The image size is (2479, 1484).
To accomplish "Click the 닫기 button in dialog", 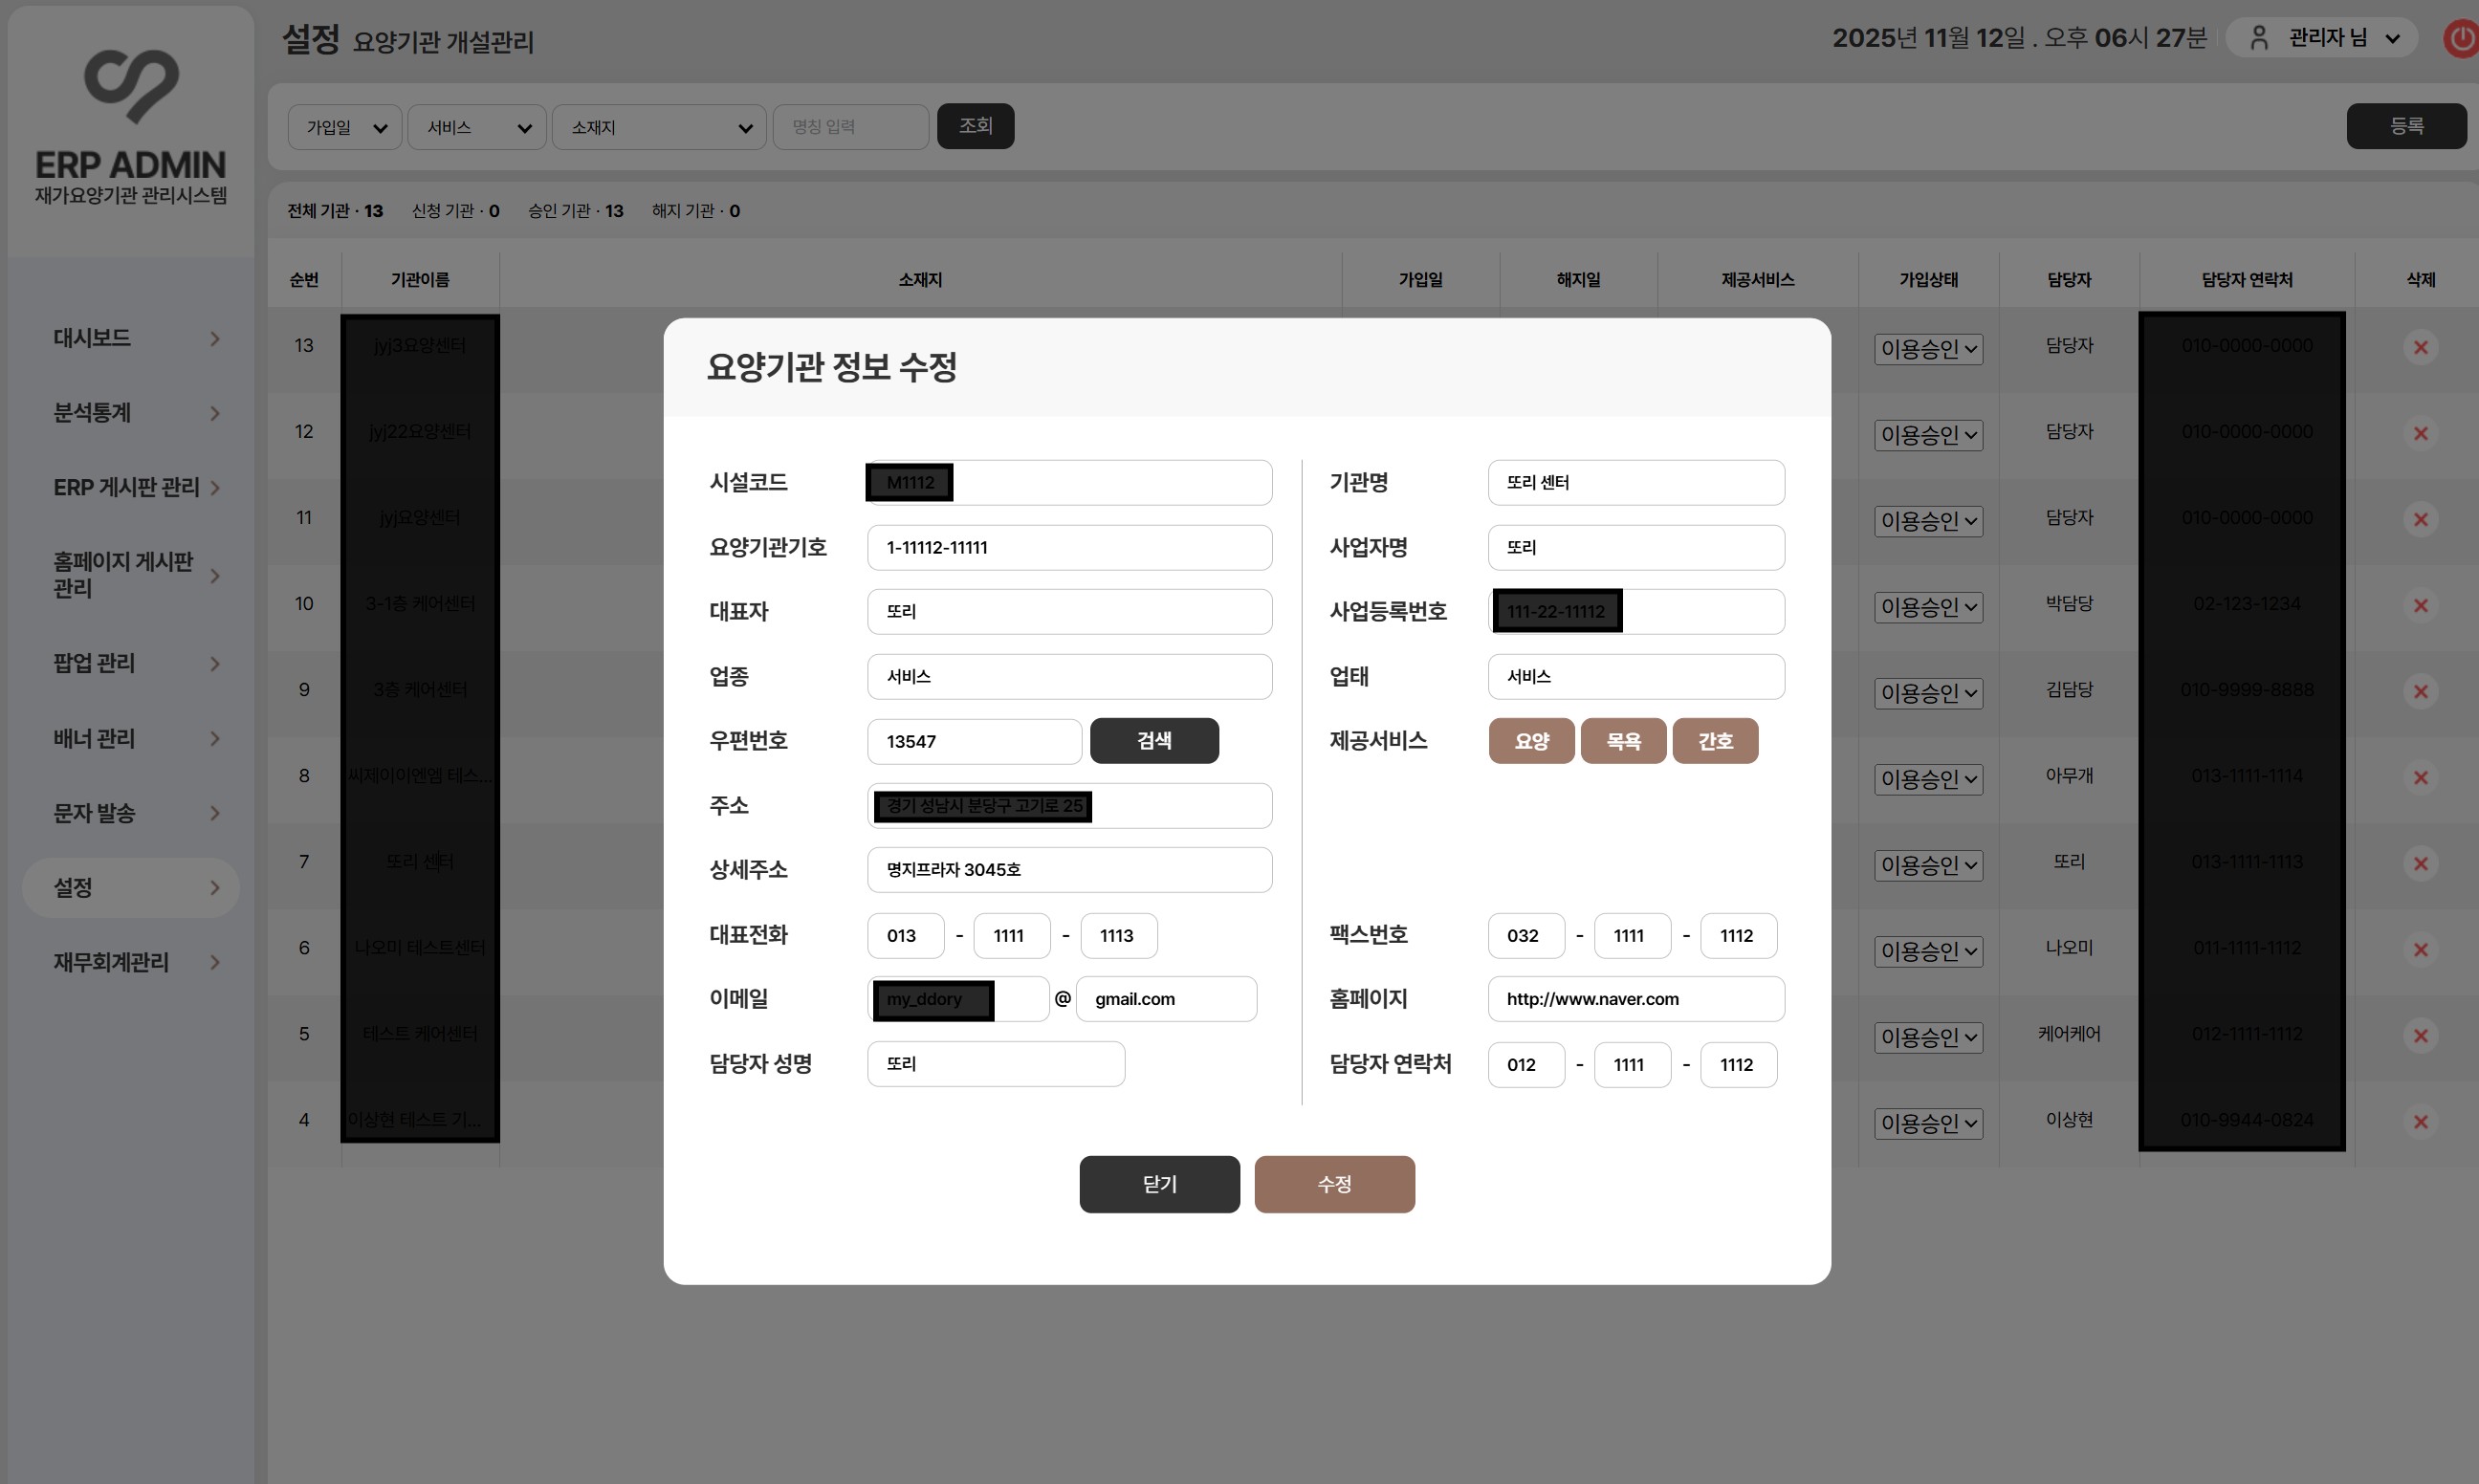I will pyautogui.click(x=1158, y=1184).
